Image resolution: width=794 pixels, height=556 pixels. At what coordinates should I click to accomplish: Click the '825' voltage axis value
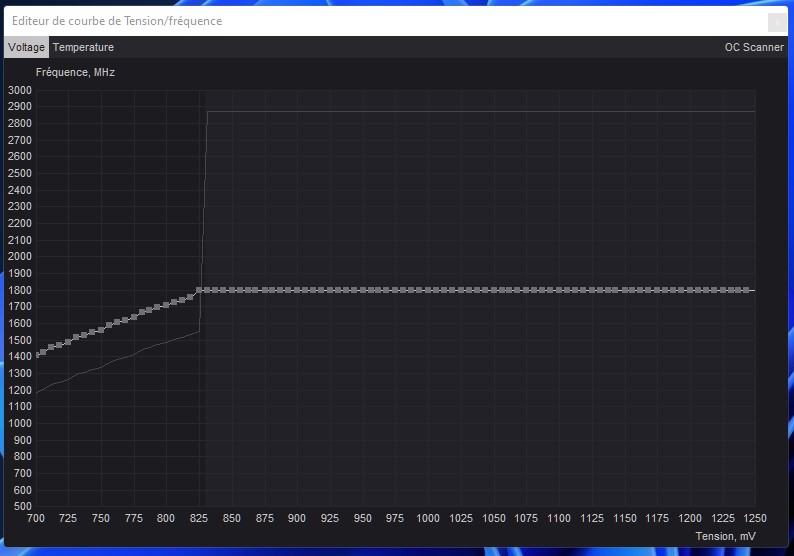coord(199,519)
